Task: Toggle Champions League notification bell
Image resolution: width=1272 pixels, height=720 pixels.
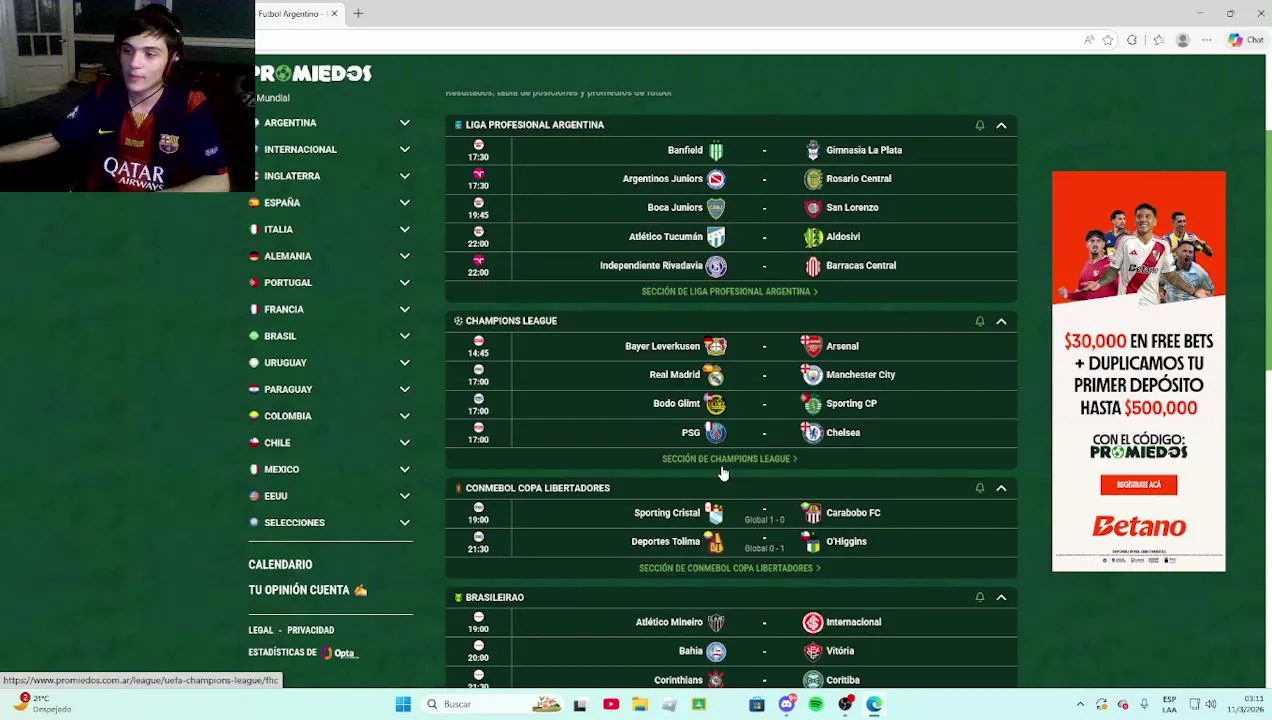Action: pyautogui.click(x=980, y=321)
